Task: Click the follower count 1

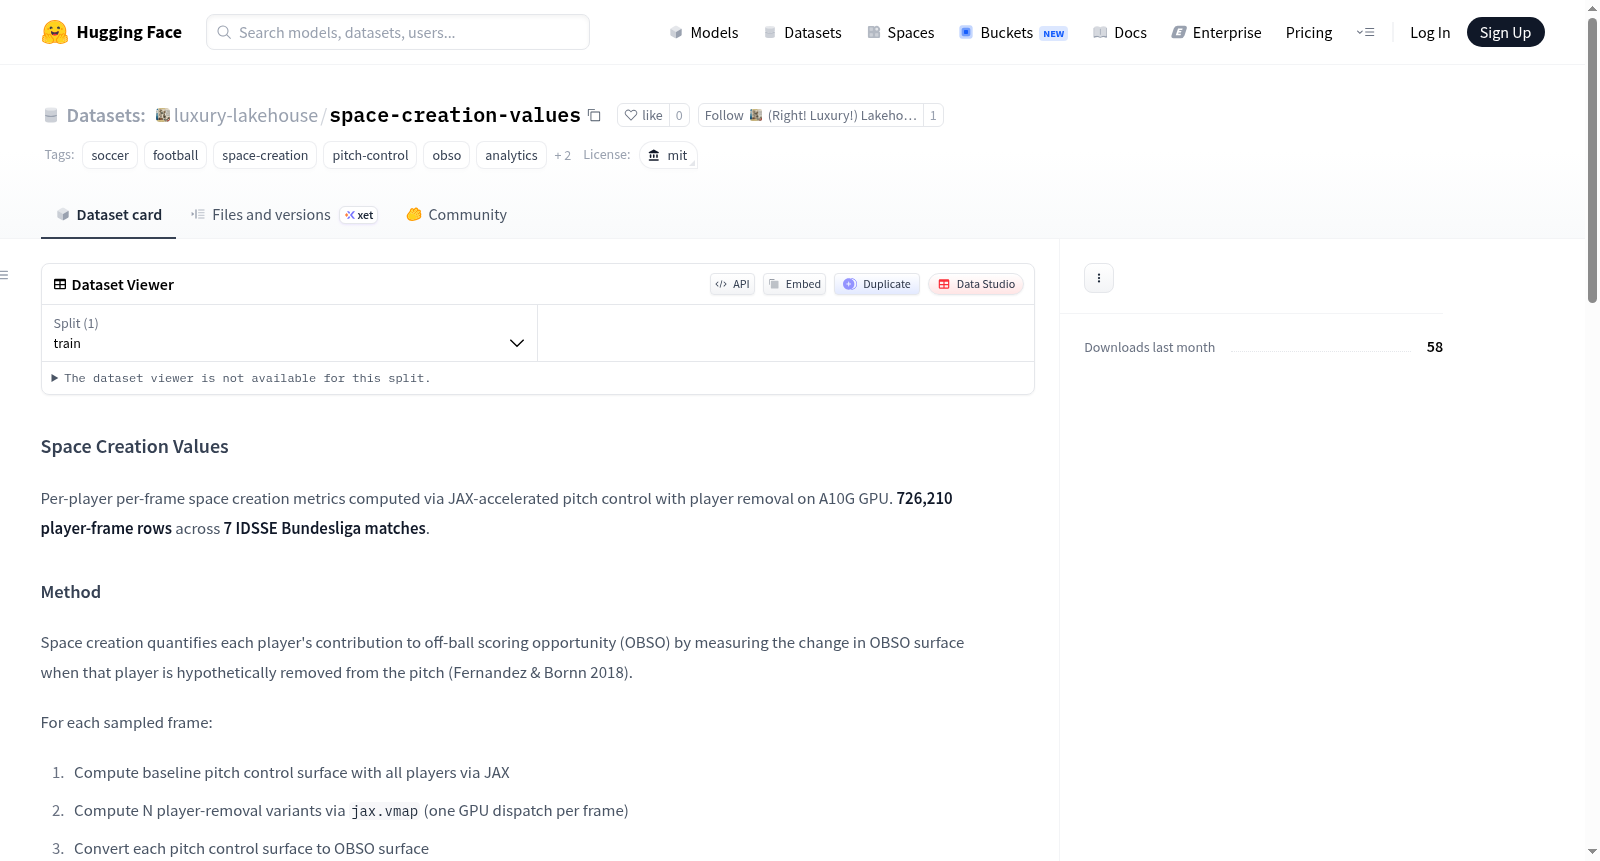Action: pyautogui.click(x=933, y=115)
